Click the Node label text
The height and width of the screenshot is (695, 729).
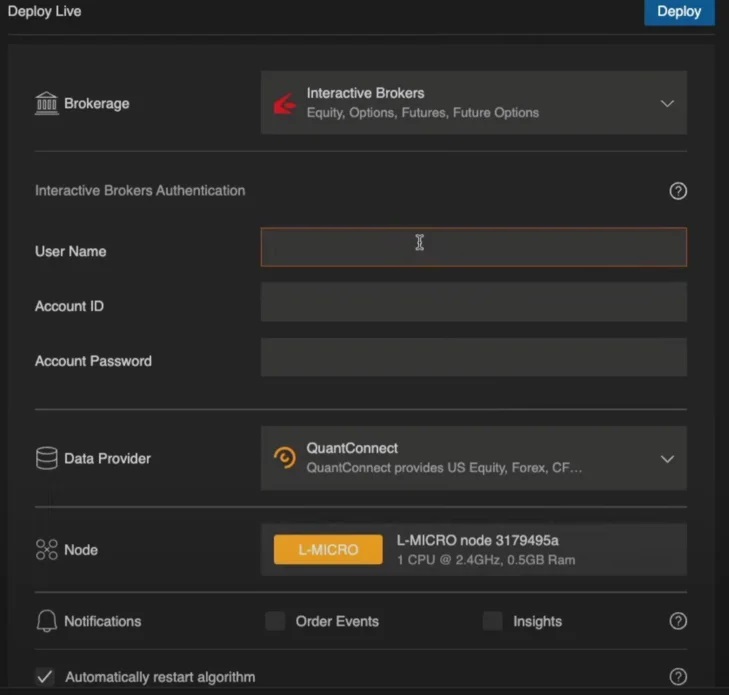[x=81, y=550]
